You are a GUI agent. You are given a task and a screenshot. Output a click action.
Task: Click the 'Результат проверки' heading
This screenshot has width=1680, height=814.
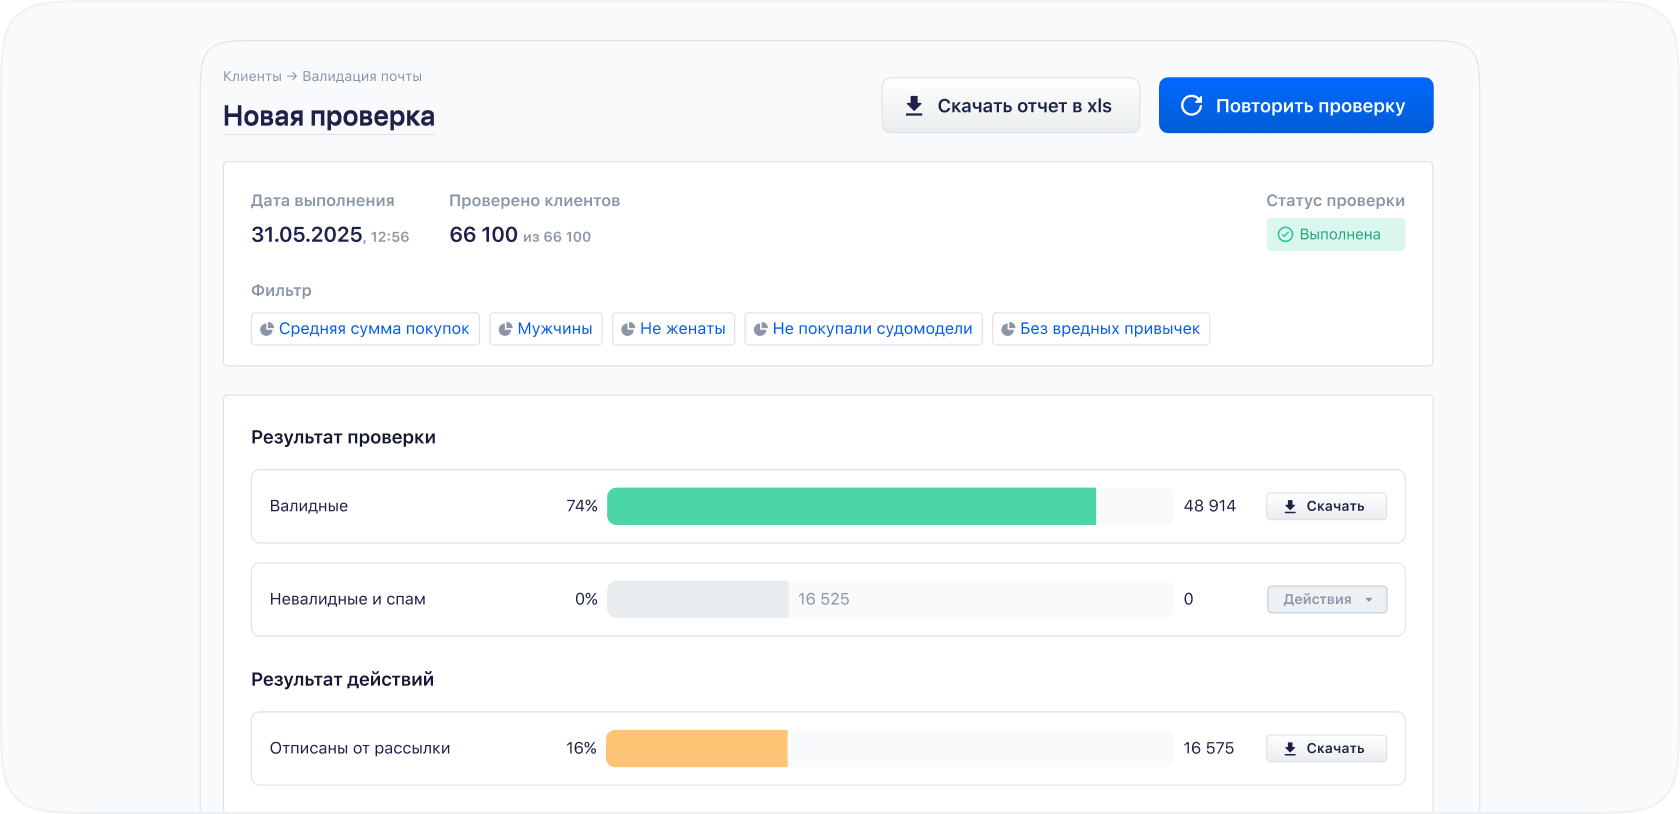[343, 437]
